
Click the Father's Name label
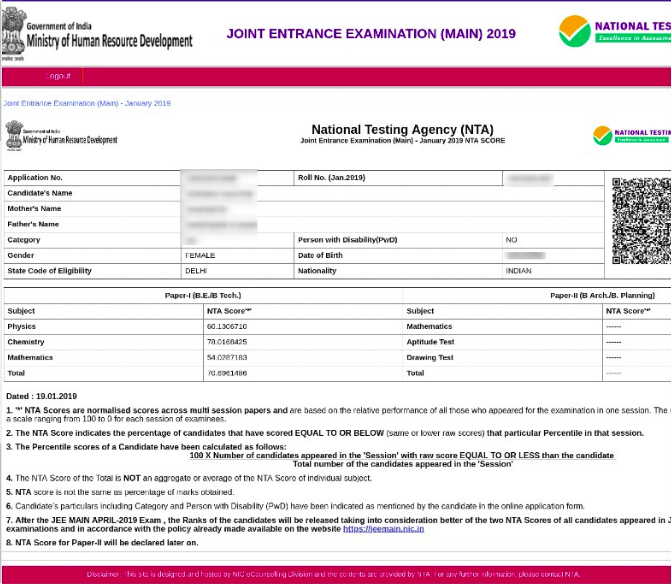tap(33, 224)
